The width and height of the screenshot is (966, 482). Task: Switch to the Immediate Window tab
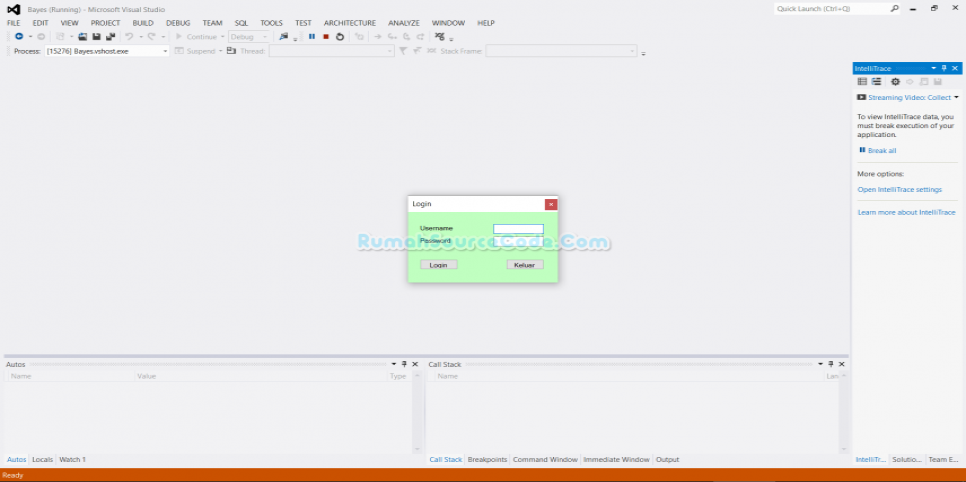click(x=616, y=459)
